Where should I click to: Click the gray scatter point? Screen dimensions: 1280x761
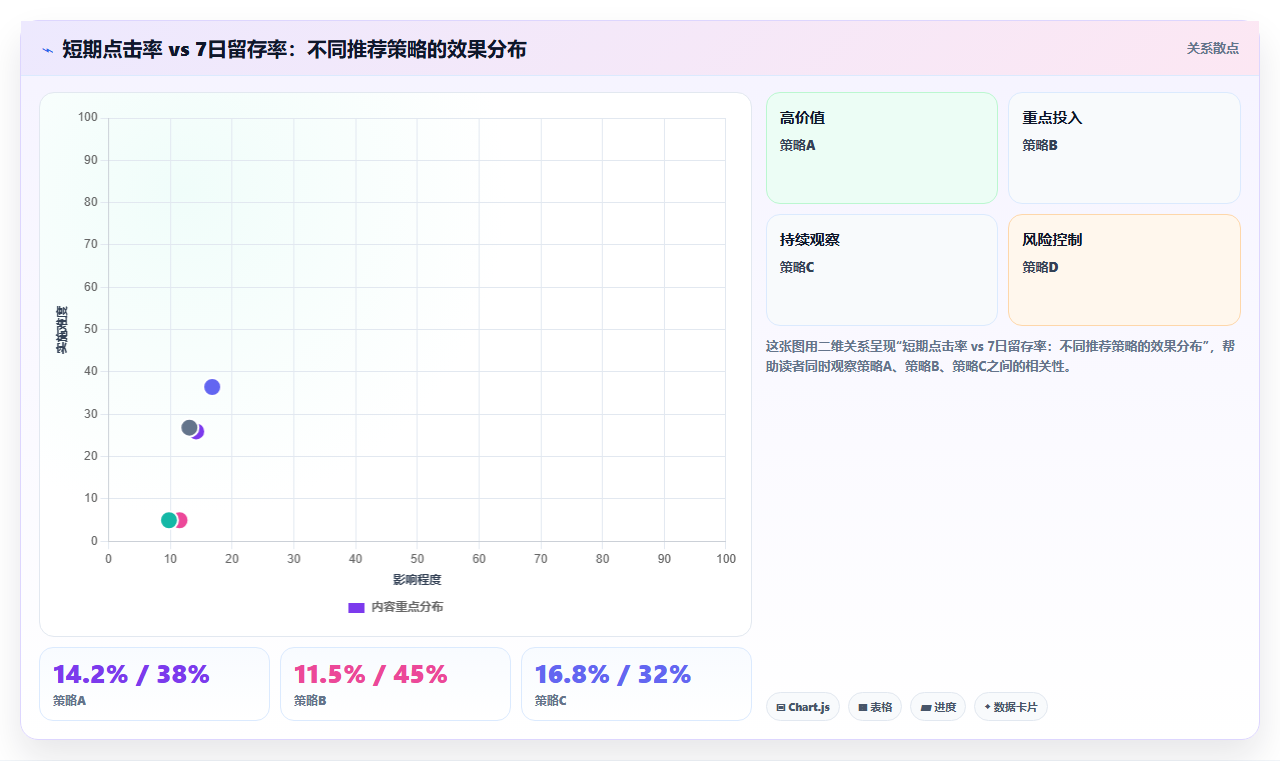tap(189, 428)
